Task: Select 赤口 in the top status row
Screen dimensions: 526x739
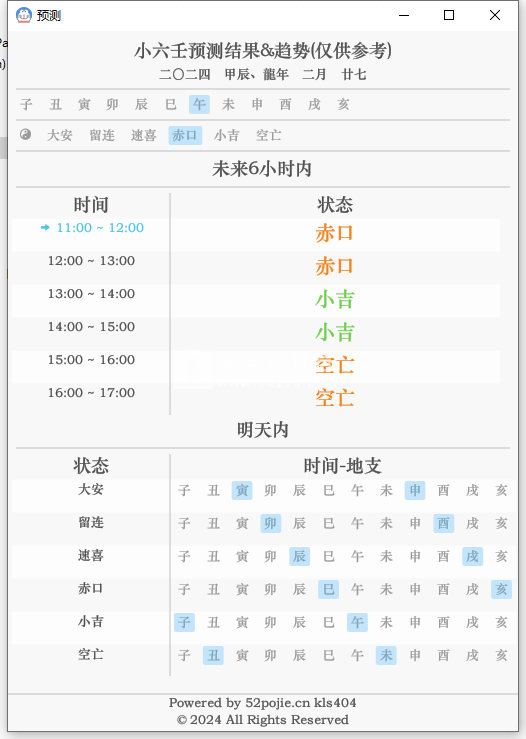Action: [x=185, y=135]
